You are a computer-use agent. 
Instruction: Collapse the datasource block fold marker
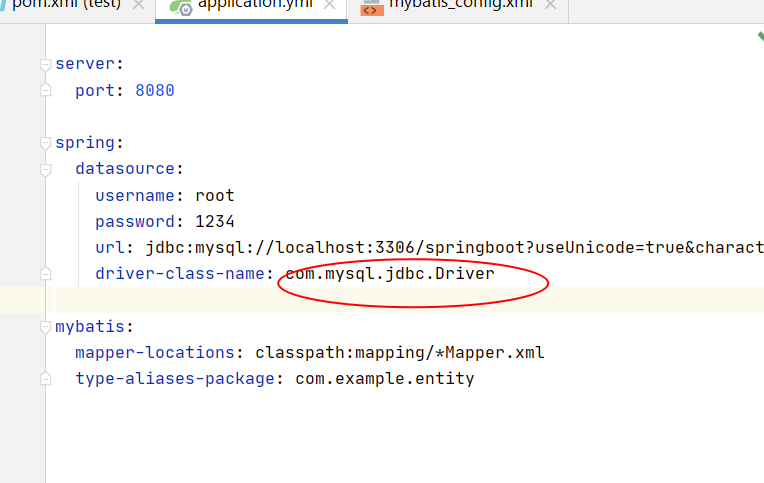coord(45,170)
